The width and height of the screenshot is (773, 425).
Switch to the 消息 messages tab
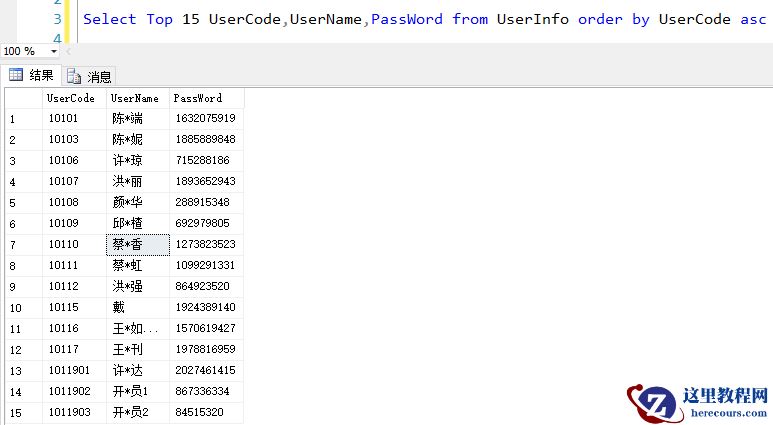(89, 76)
